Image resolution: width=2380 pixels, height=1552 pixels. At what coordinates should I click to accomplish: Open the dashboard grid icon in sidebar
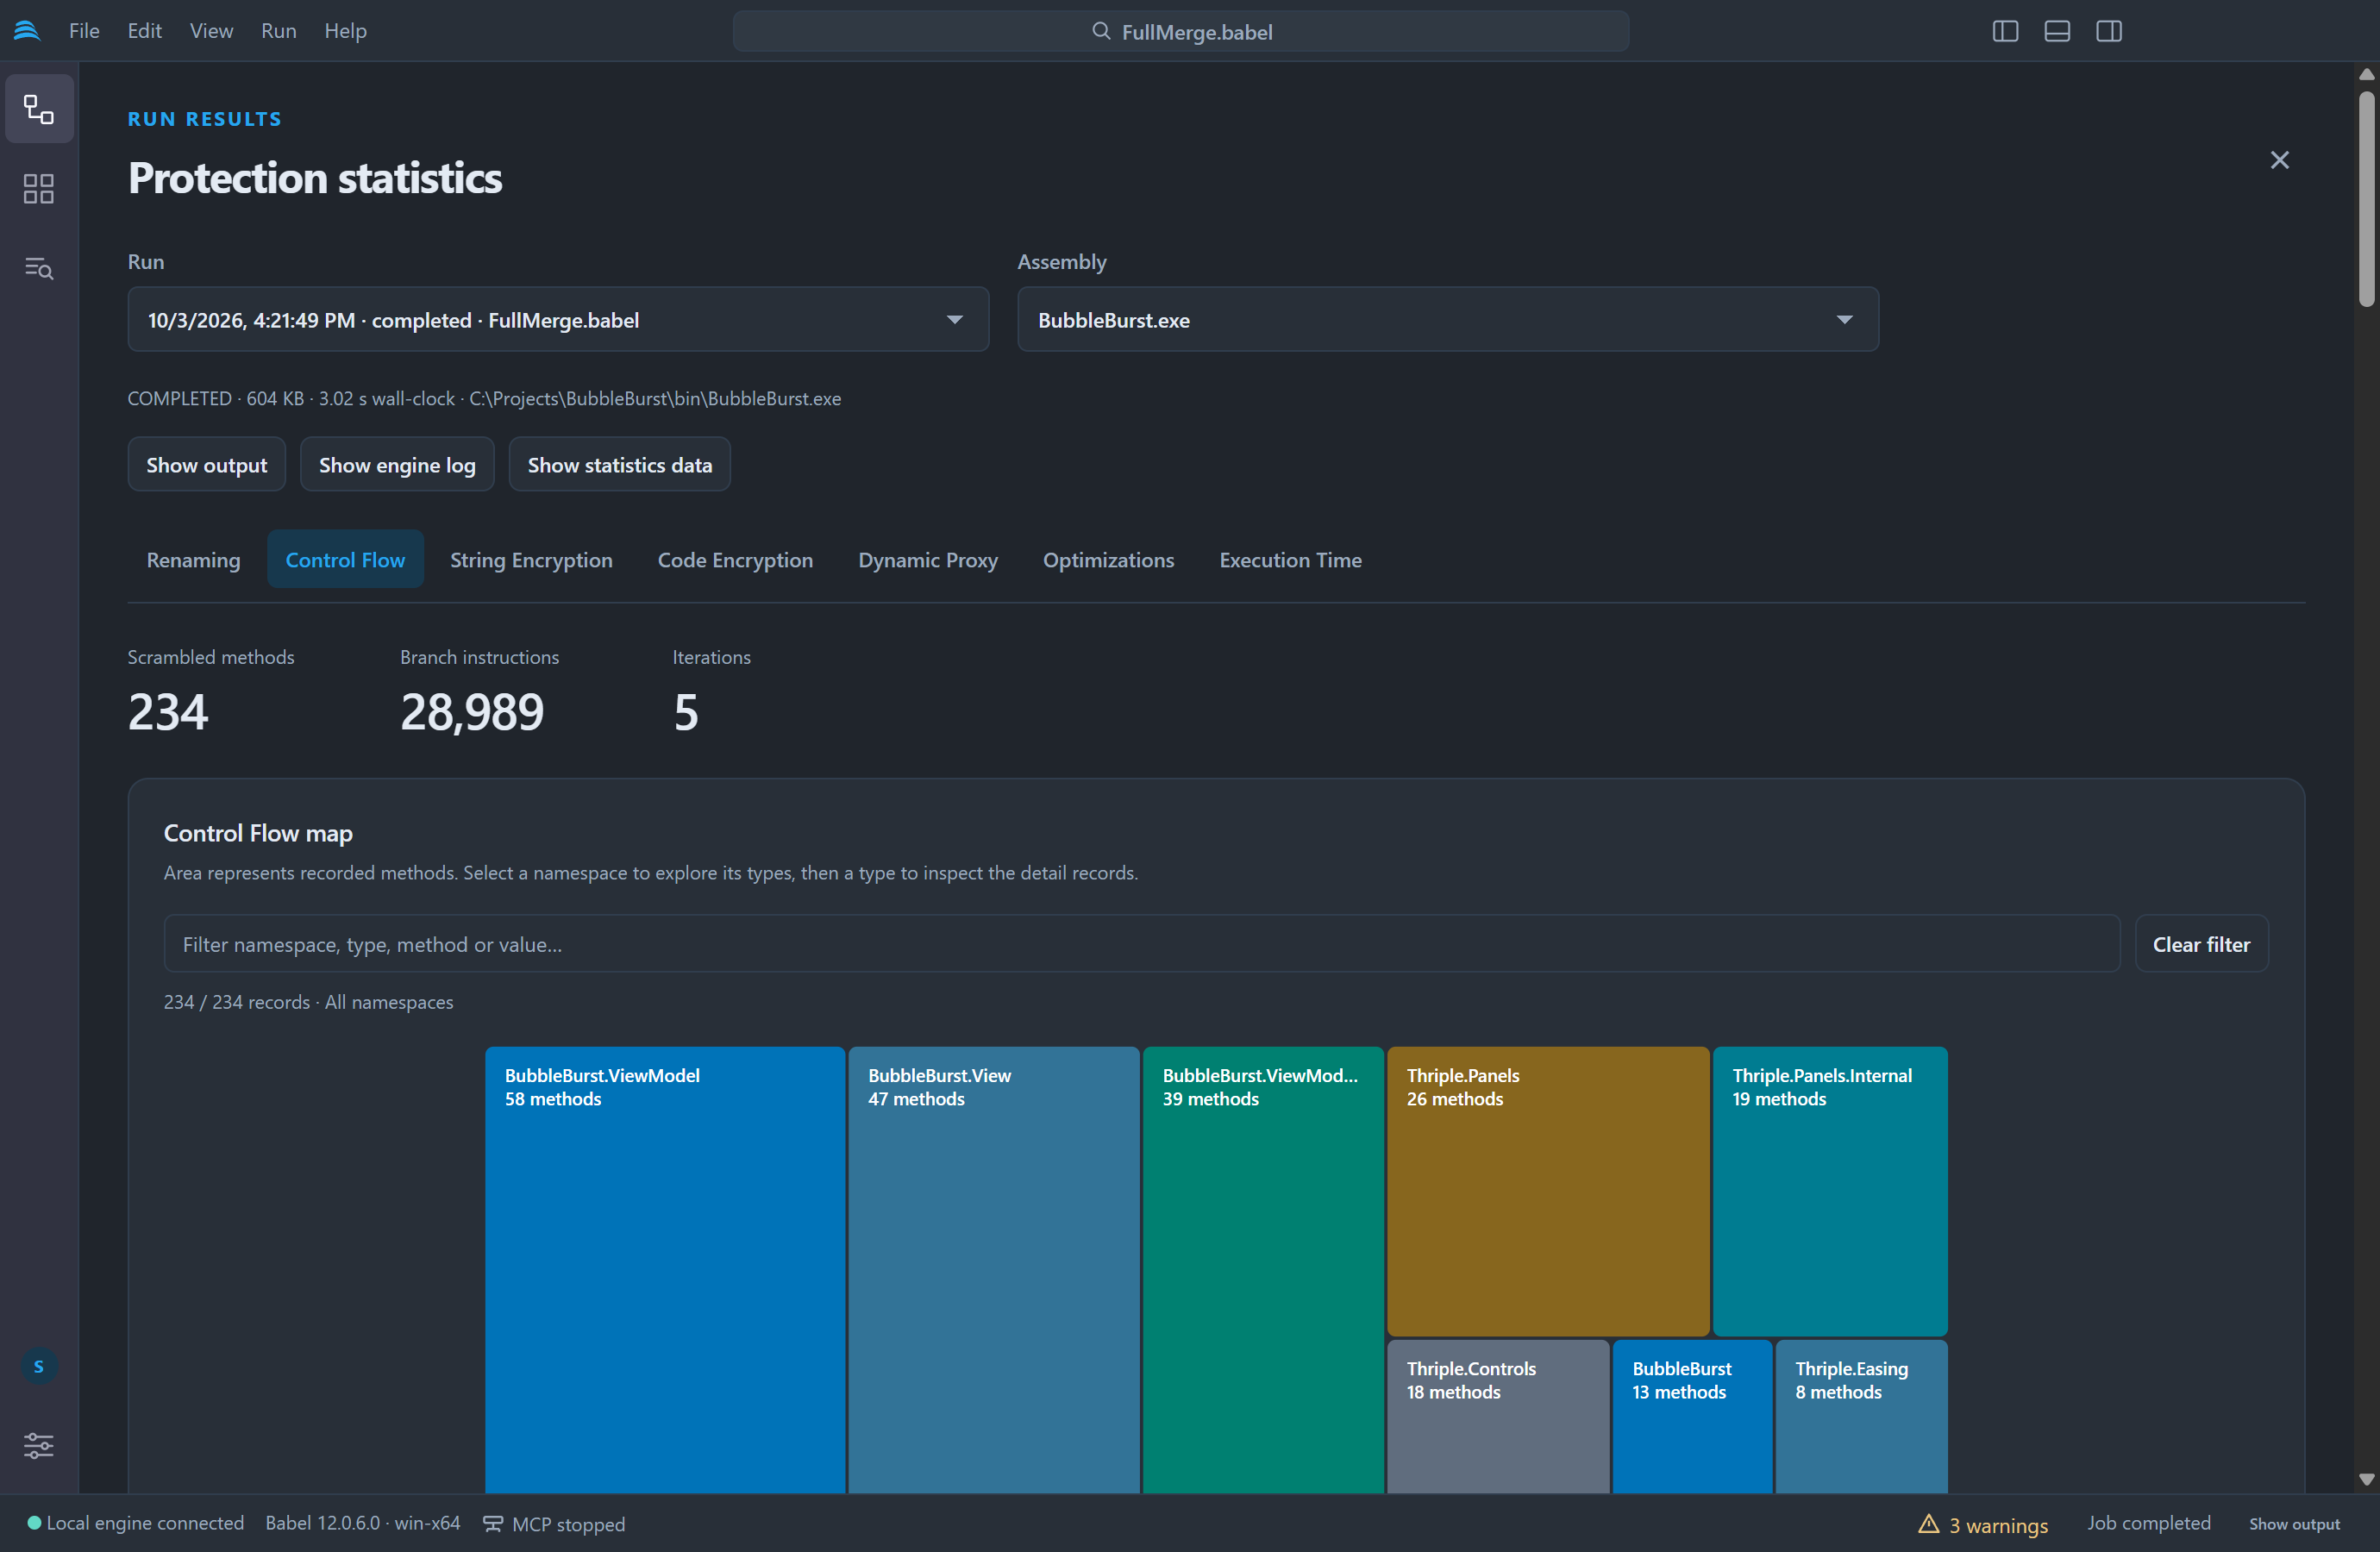[x=39, y=189]
